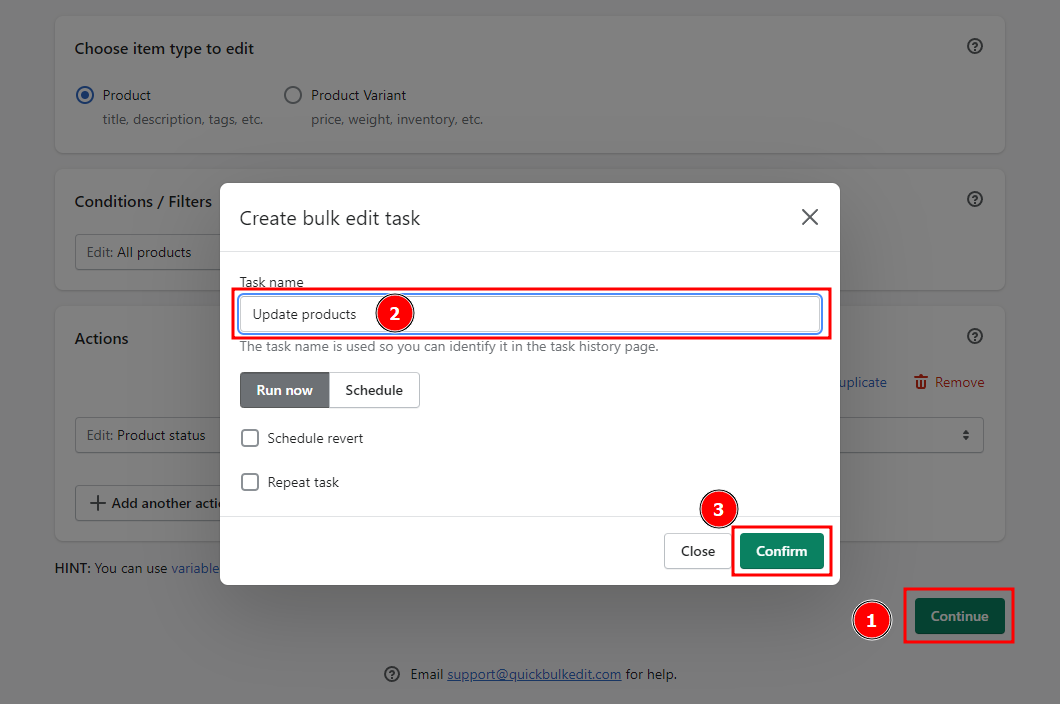
Task: Tick the Repeat task checkbox
Action: coord(250,482)
